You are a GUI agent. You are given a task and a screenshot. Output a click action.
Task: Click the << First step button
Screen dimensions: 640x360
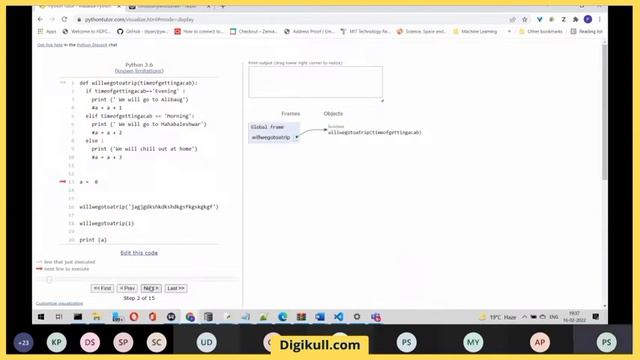pyautogui.click(x=102, y=288)
